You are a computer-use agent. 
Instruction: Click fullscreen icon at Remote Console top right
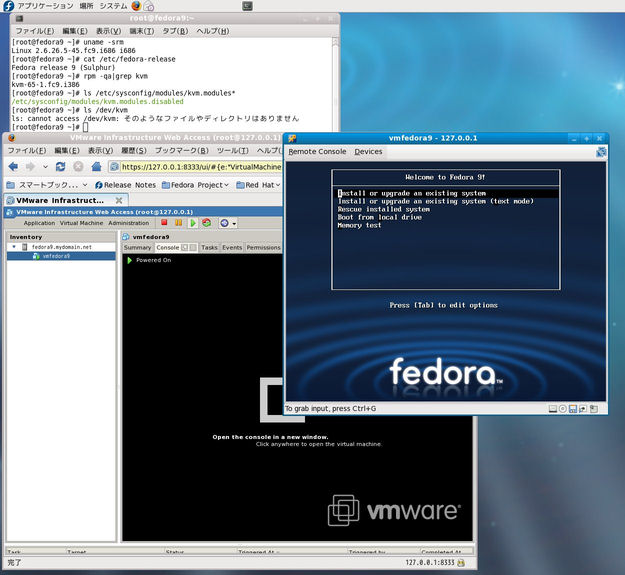tap(601, 152)
